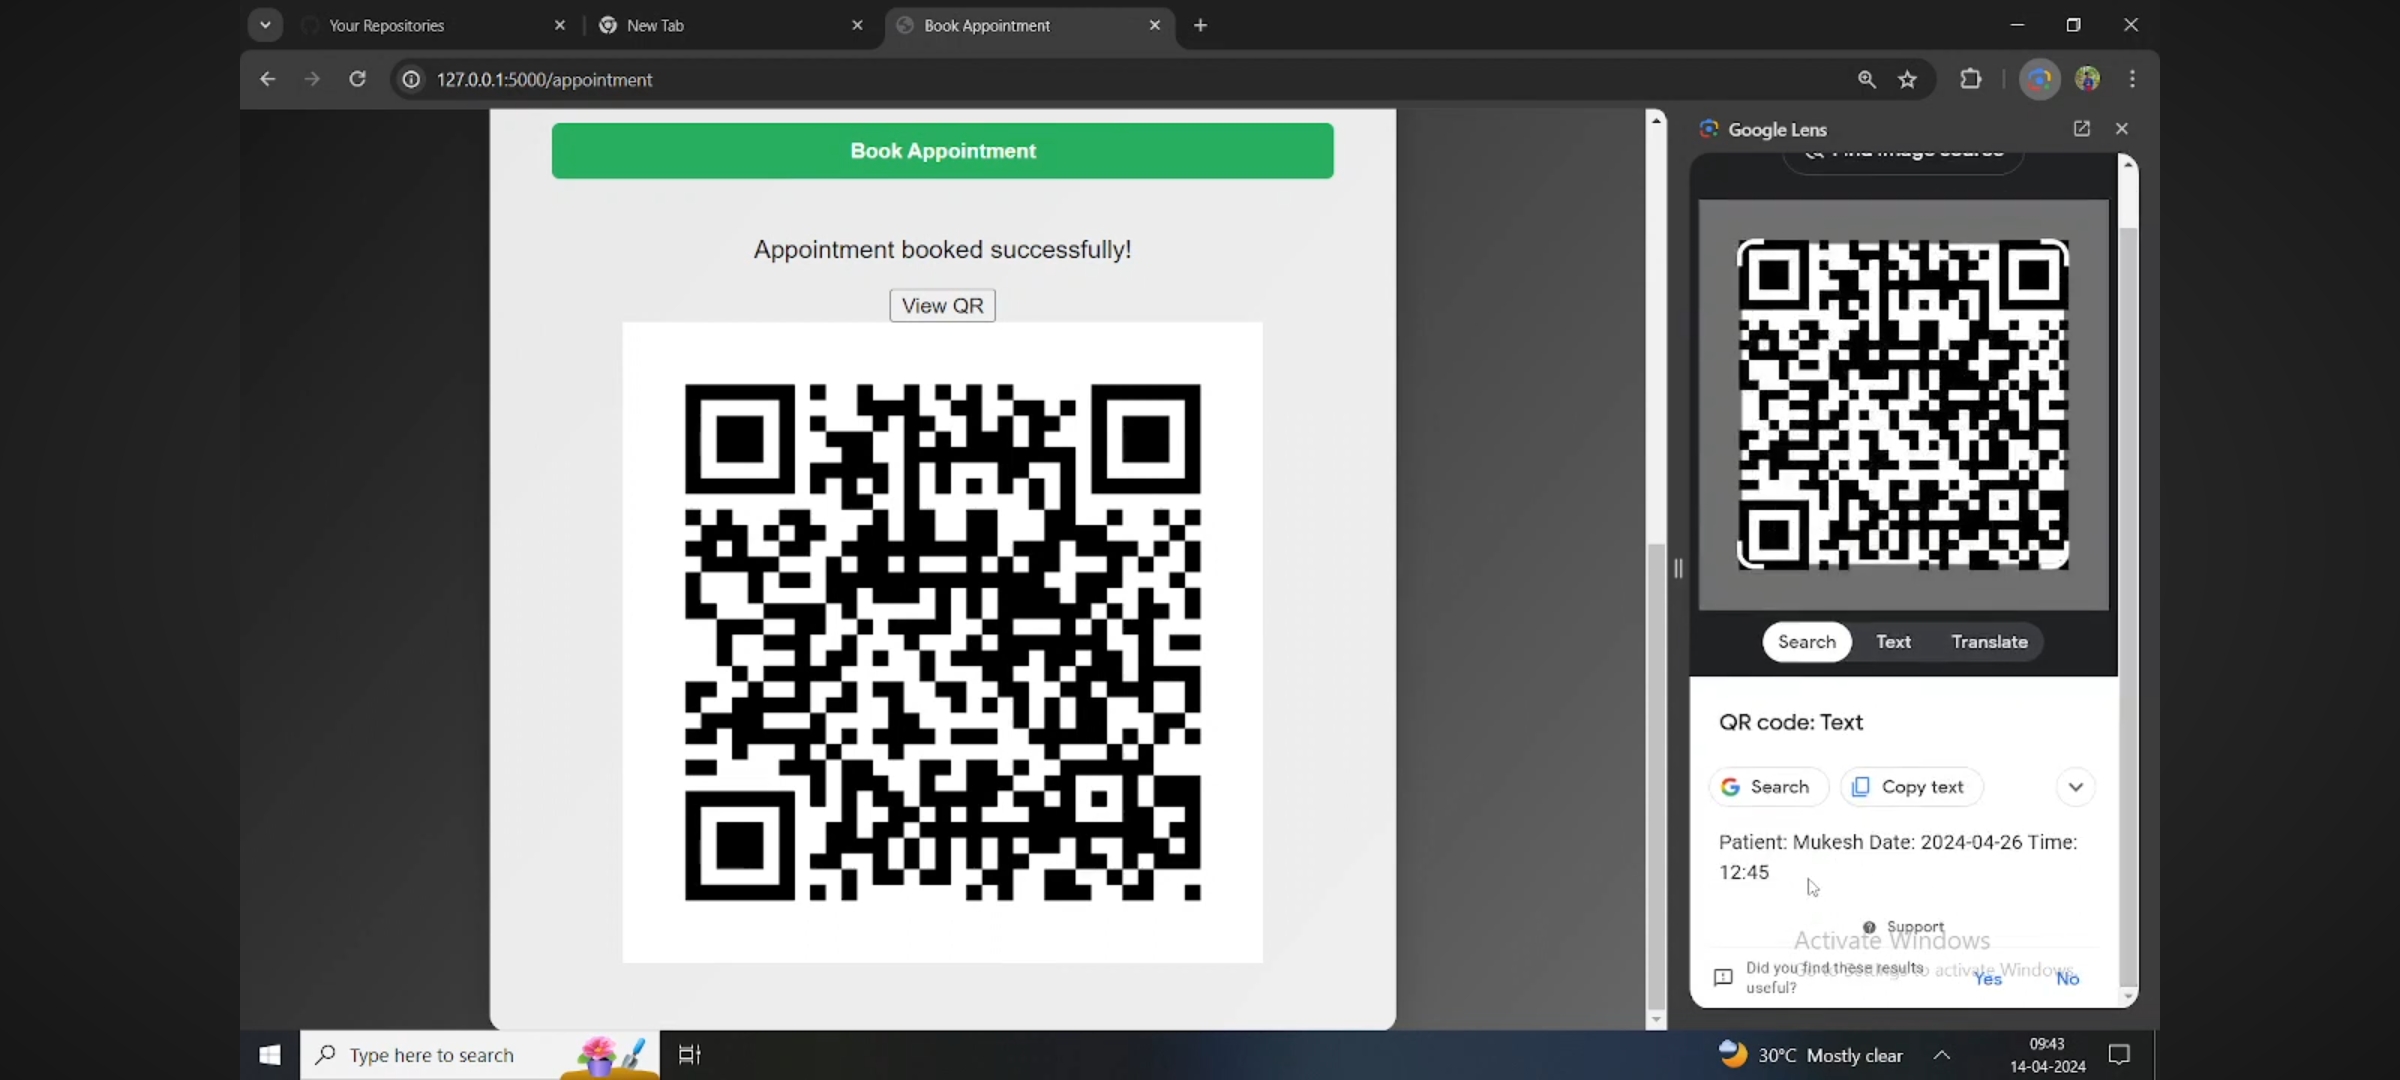Expand the QR code result chevron

pos(2075,787)
